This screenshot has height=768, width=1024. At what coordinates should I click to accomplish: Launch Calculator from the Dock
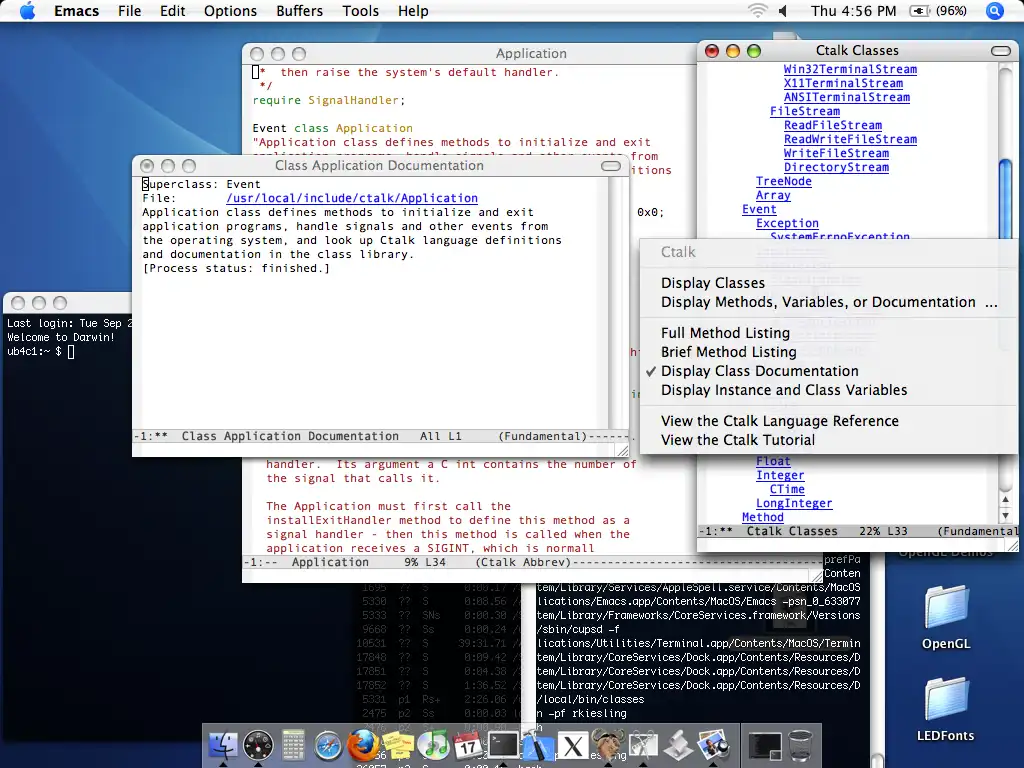[293, 744]
